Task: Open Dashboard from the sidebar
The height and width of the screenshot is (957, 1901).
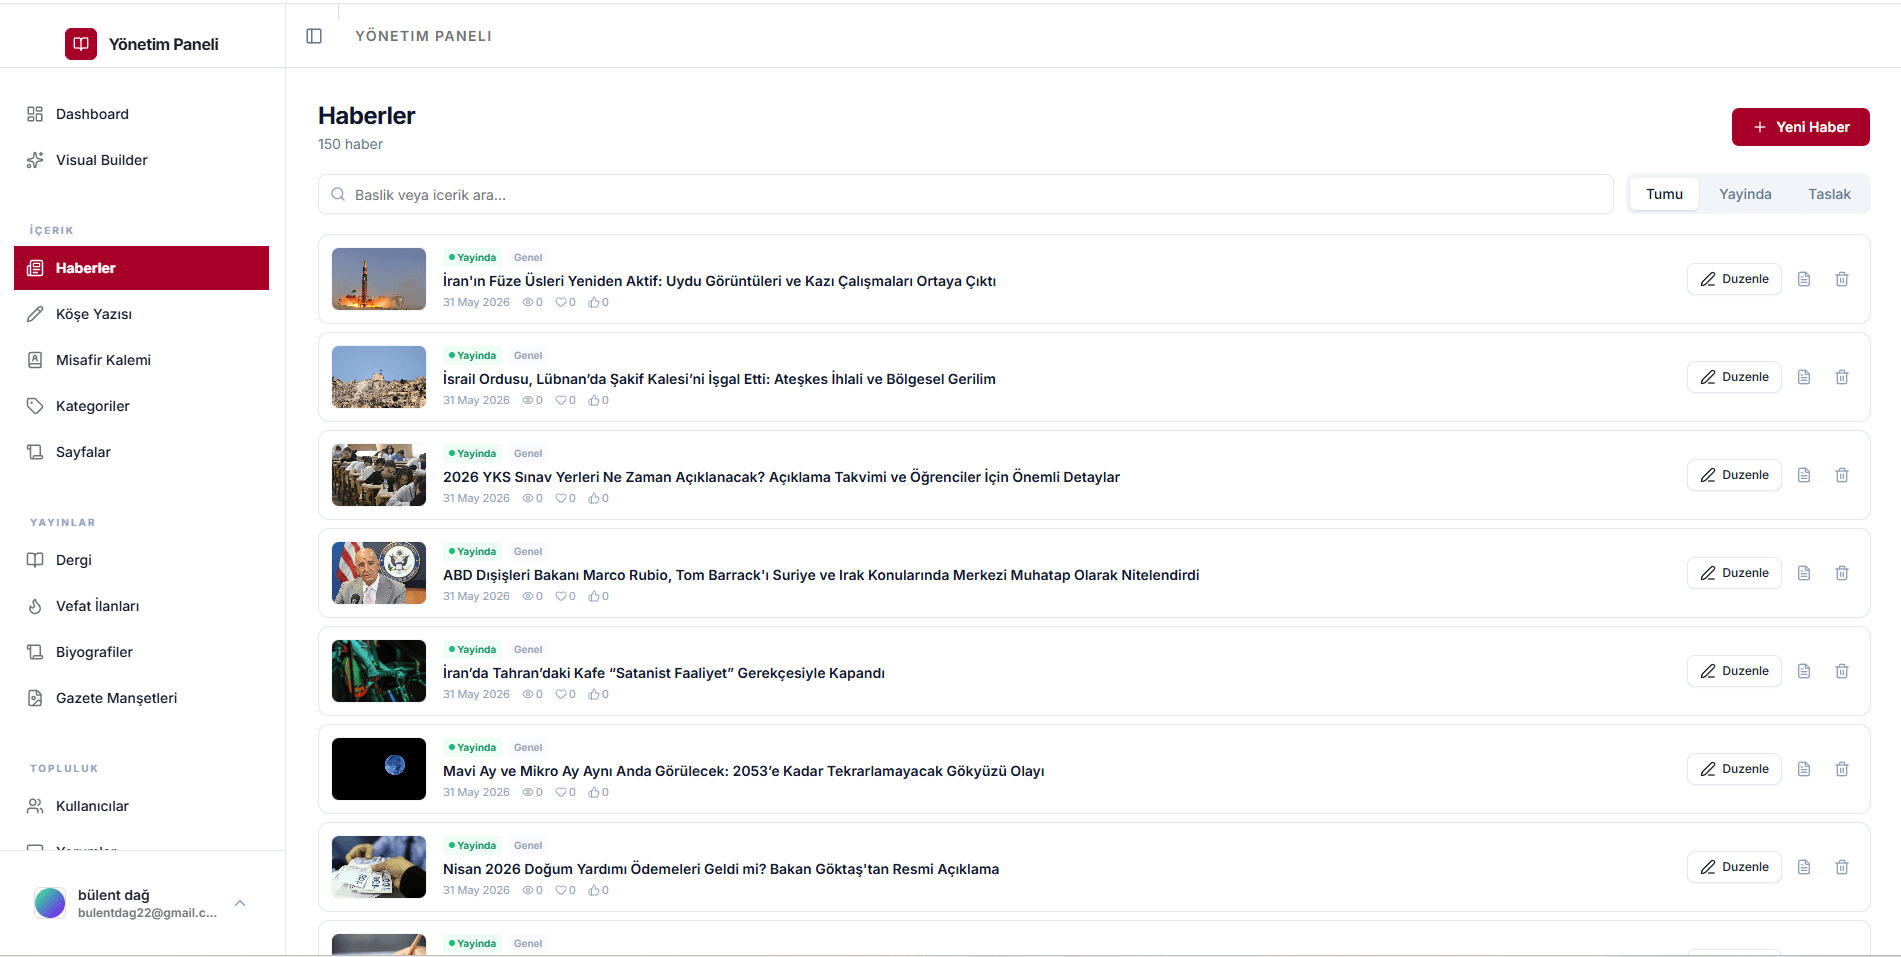Action: 142,114
